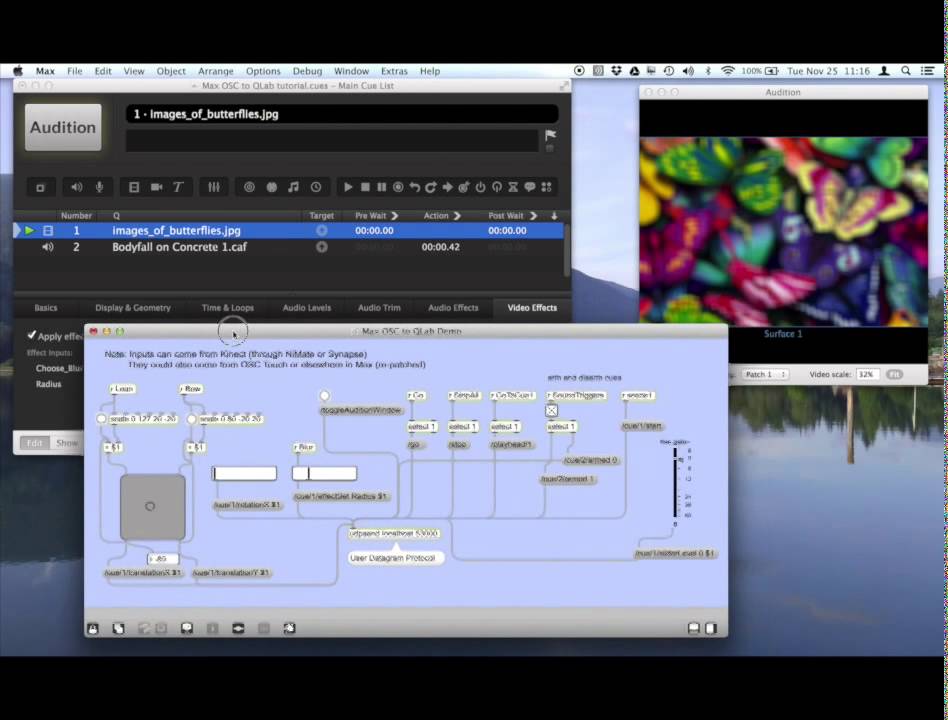Add a Video cue using filmstrip icon
Screen dimensions: 948x720
click(x=134, y=187)
